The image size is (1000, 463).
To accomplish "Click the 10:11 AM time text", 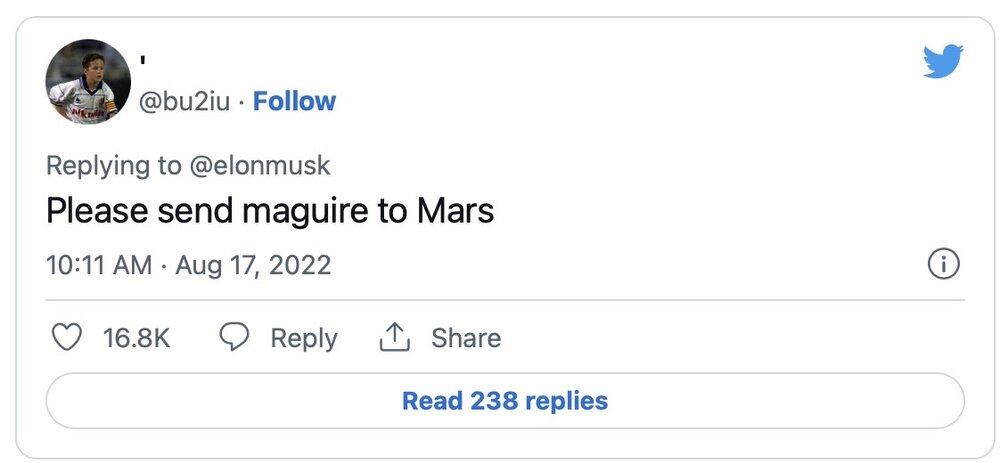I will click(99, 265).
